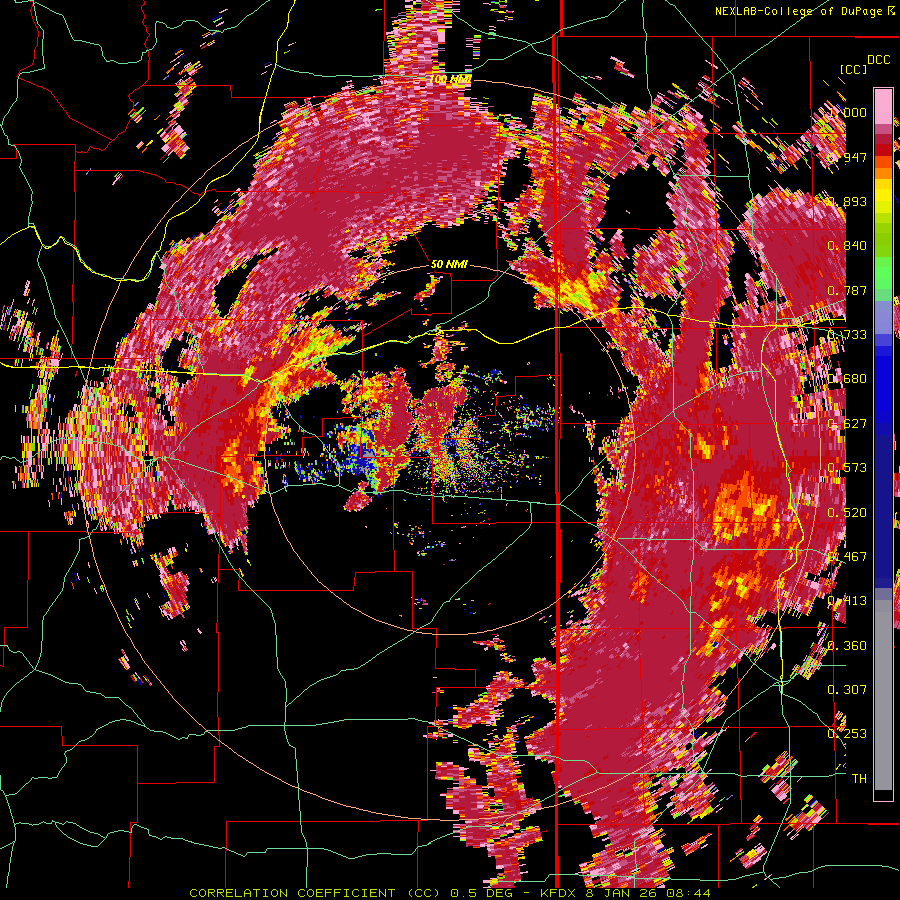The height and width of the screenshot is (900, 900).
Task: Click the 0.627 scale value
Action: pos(847,424)
